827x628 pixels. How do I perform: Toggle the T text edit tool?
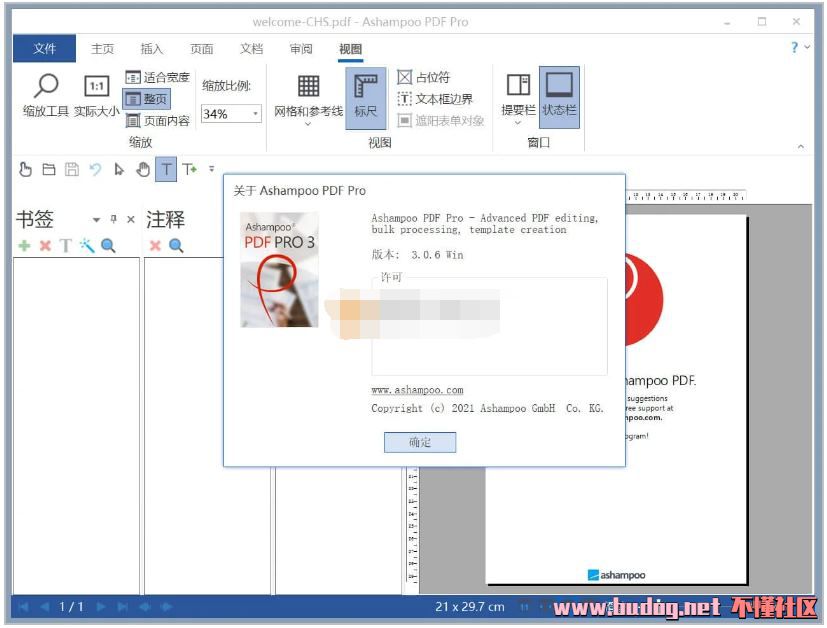point(166,169)
